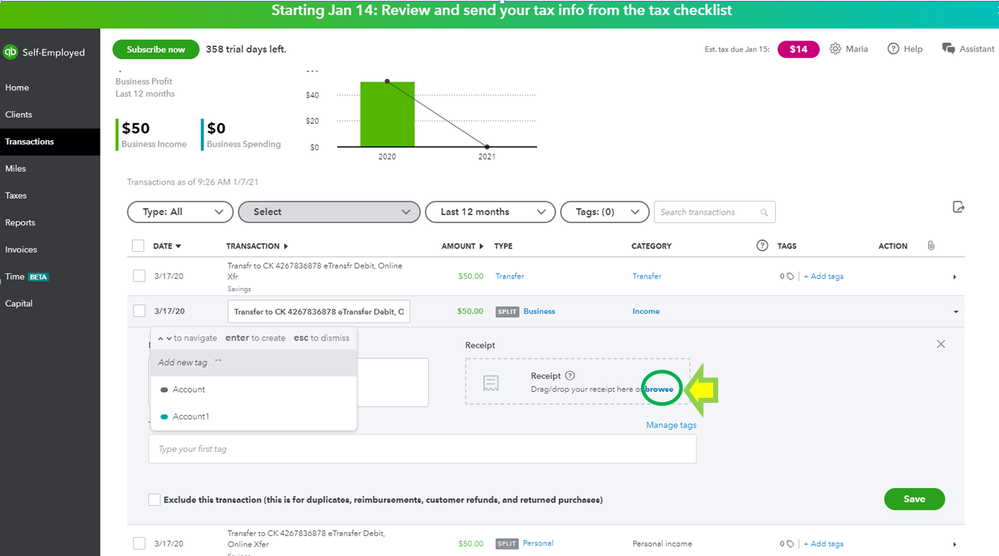Click the Manage tags link
This screenshot has width=999, height=556.
pyautogui.click(x=671, y=425)
